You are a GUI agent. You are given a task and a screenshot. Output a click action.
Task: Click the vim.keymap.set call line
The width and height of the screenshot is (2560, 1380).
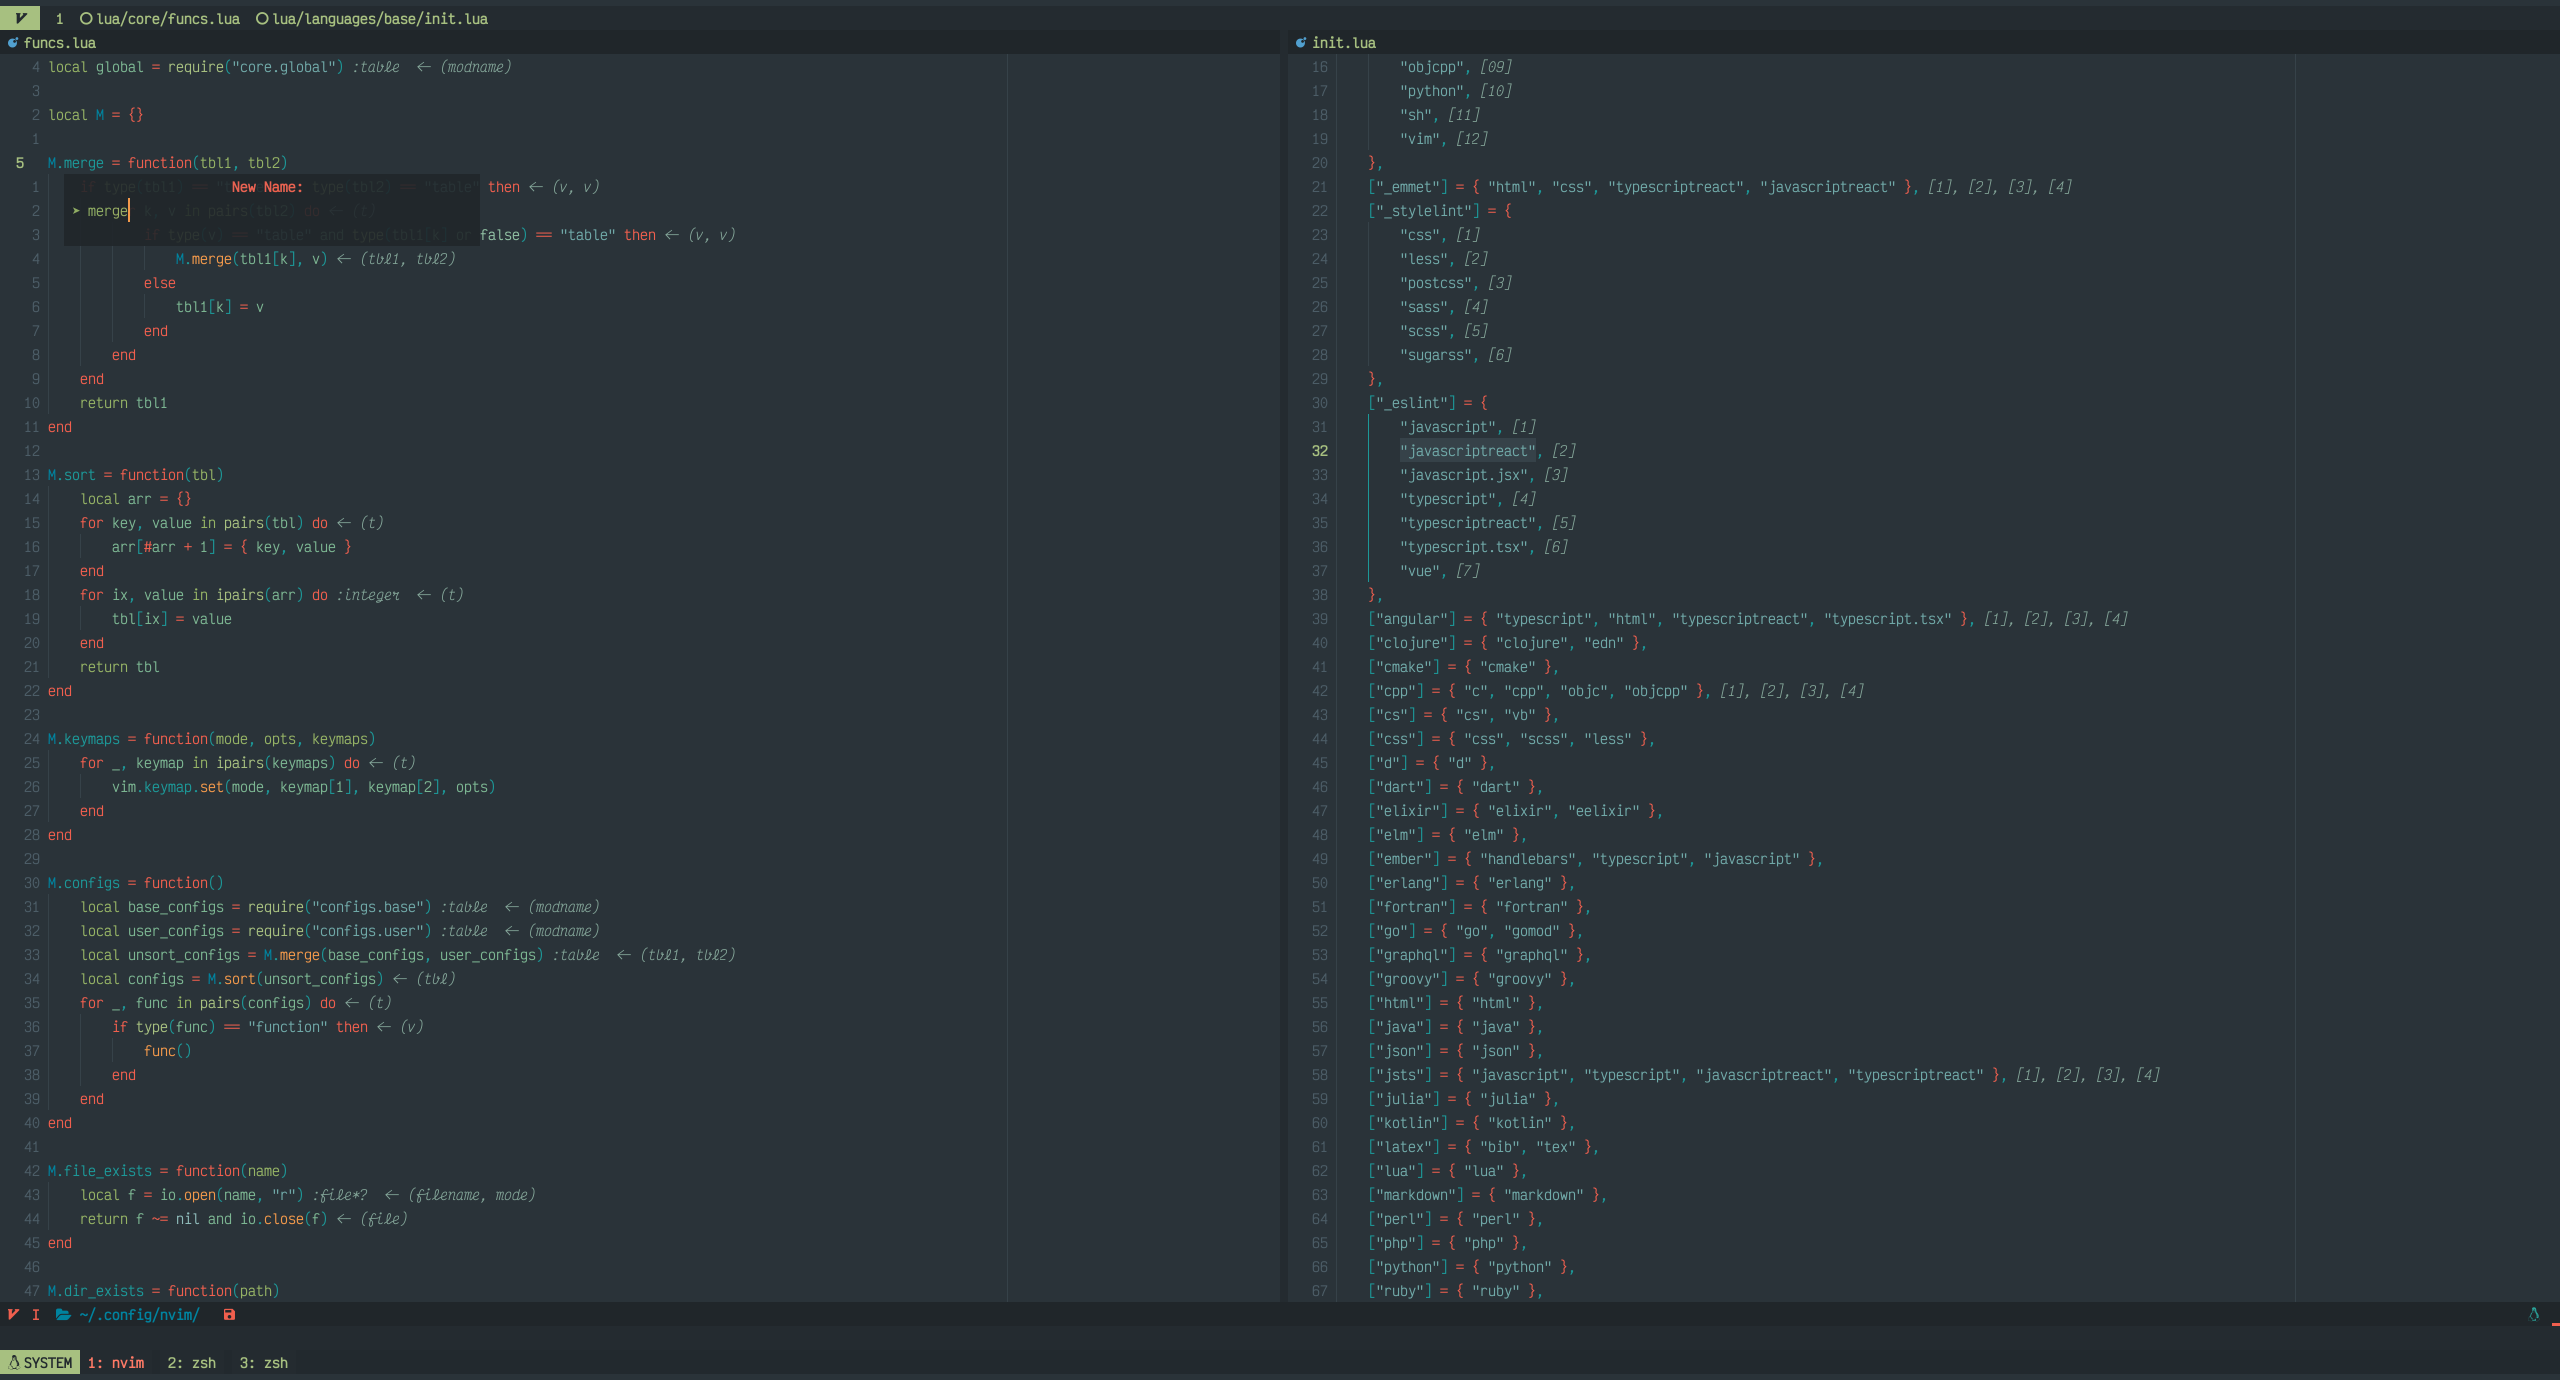coord(304,787)
